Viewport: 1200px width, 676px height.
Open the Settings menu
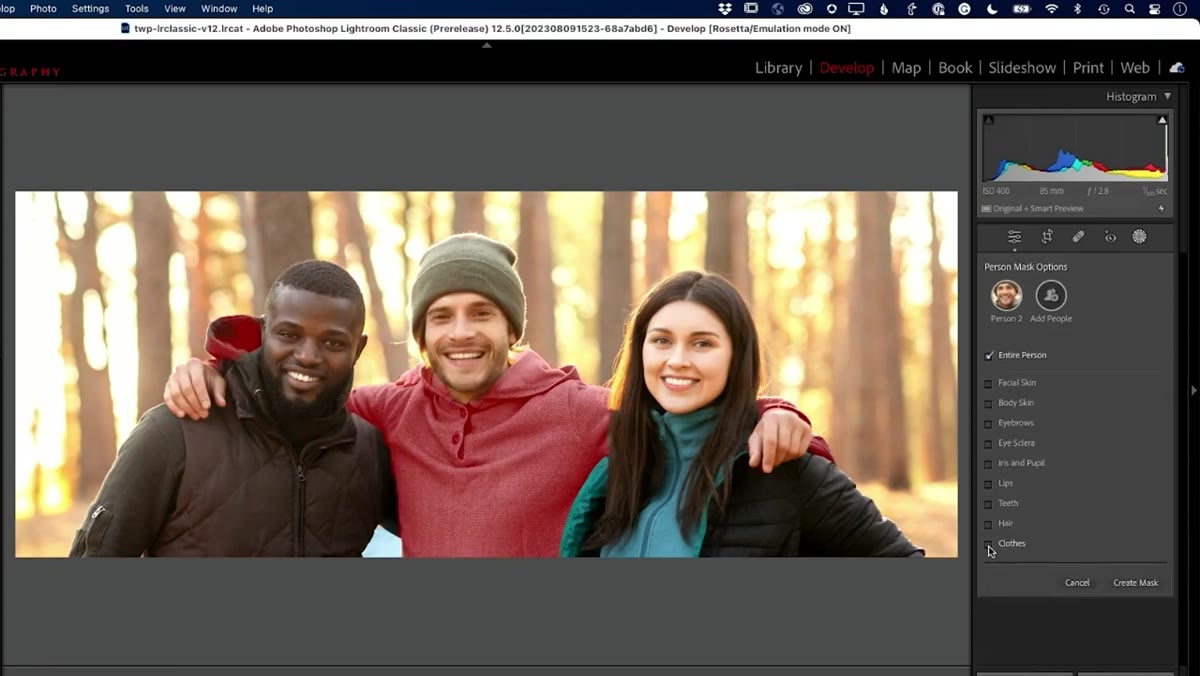[x=90, y=8]
